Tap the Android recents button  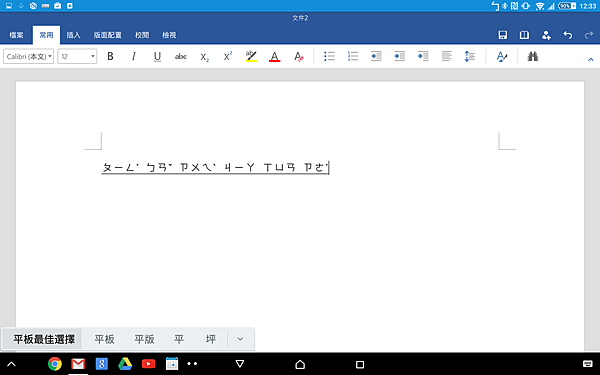pyautogui.click(x=360, y=364)
